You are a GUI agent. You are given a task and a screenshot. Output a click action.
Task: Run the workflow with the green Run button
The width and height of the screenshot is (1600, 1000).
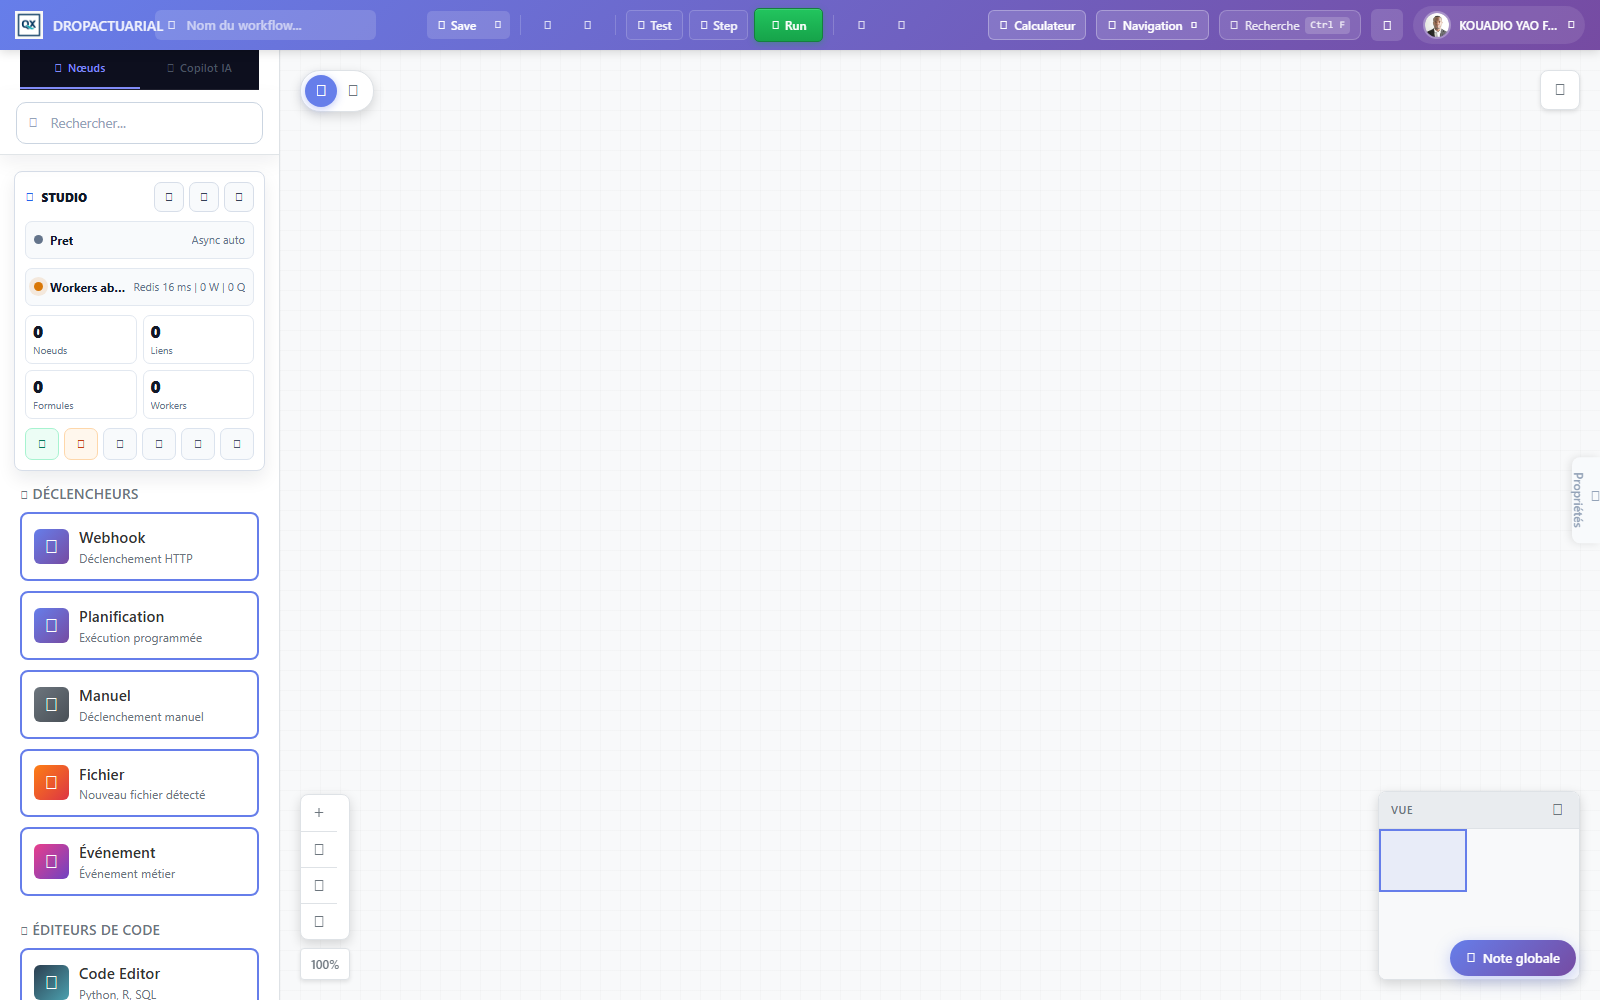(x=788, y=25)
